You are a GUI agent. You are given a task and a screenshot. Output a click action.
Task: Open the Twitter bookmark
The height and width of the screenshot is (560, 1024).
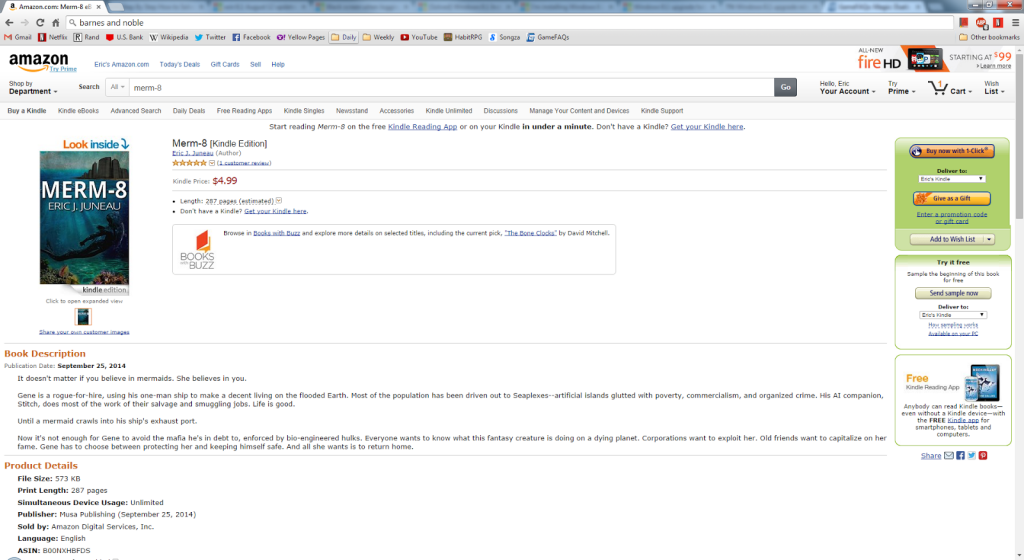coord(210,37)
